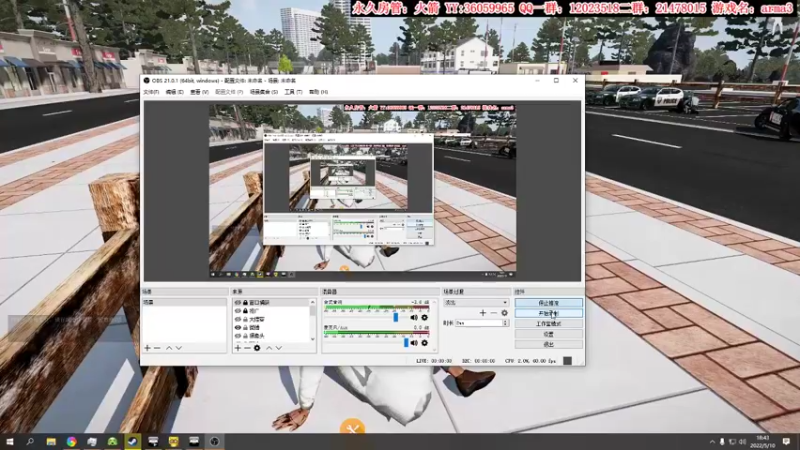Move the scene up in the Scenes panel
Image resolution: width=800 pixels, height=450 pixels.
point(169,348)
